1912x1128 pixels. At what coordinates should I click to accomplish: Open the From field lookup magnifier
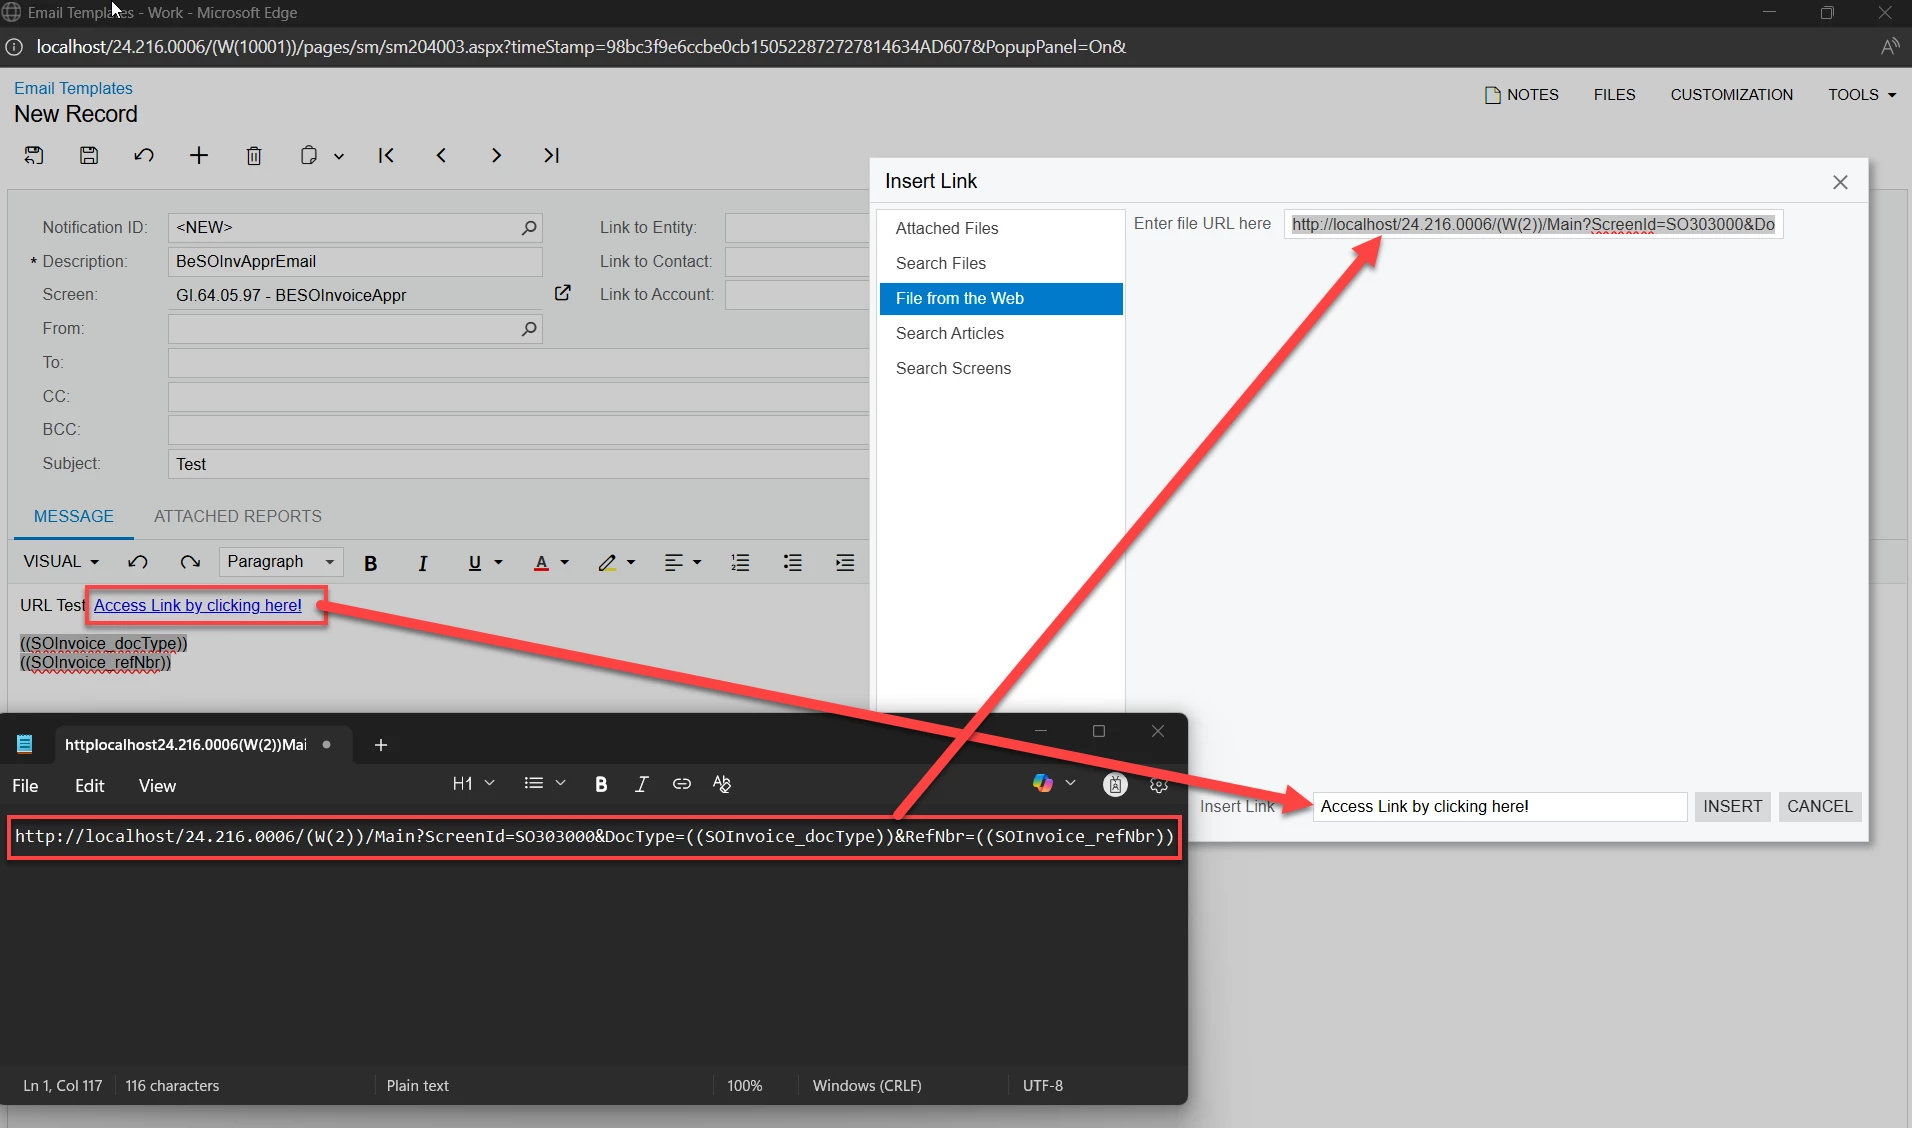pos(529,329)
